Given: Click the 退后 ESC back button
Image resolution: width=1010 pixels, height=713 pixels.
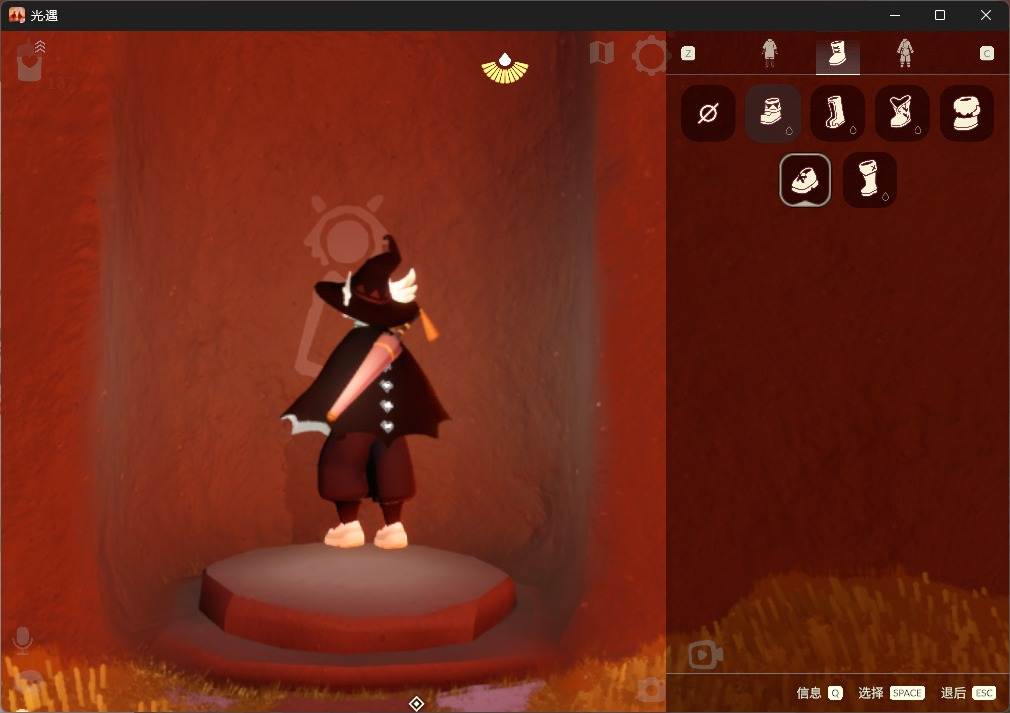Looking at the screenshot, I should (x=967, y=693).
